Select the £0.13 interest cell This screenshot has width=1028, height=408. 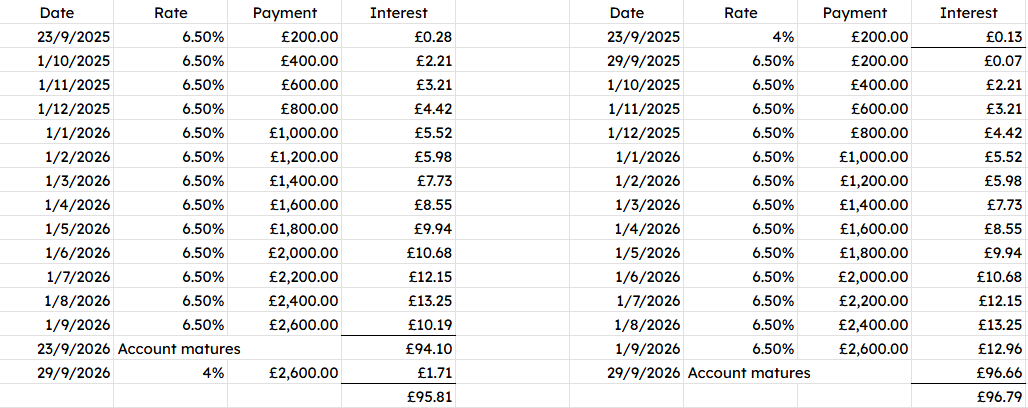[968, 37]
